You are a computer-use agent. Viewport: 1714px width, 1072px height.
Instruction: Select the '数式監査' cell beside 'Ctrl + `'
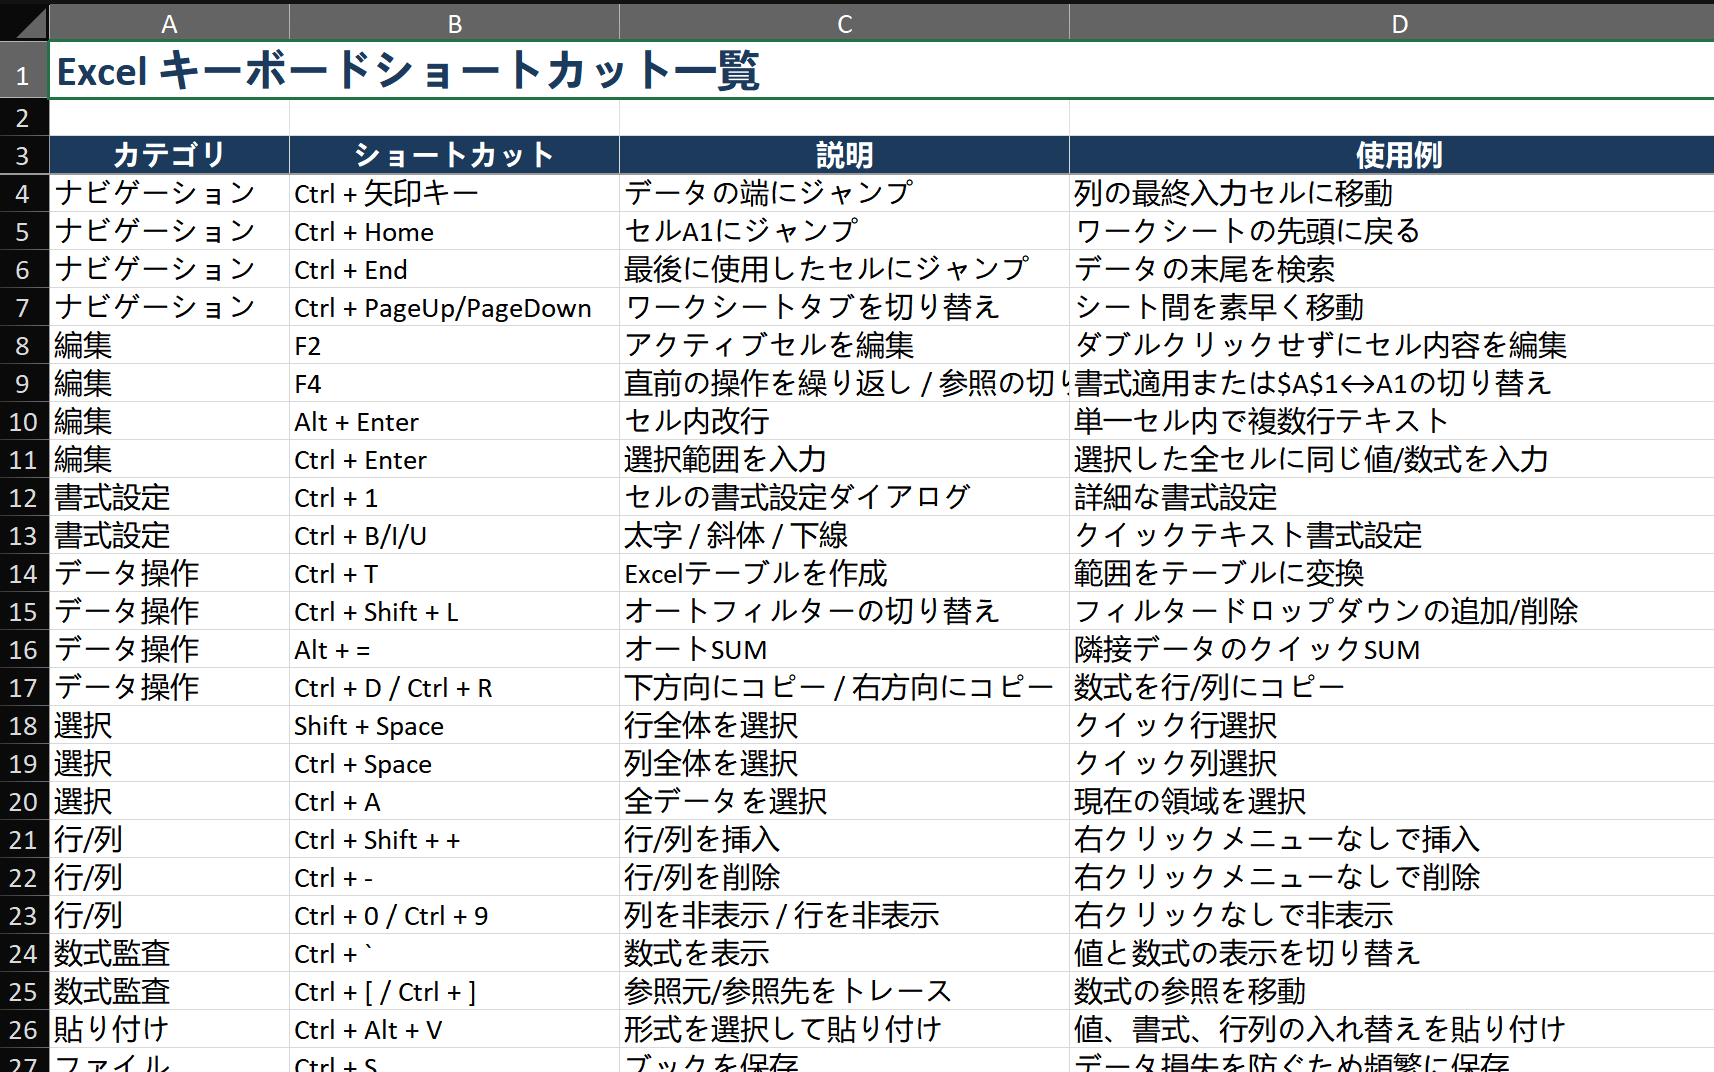click(169, 954)
